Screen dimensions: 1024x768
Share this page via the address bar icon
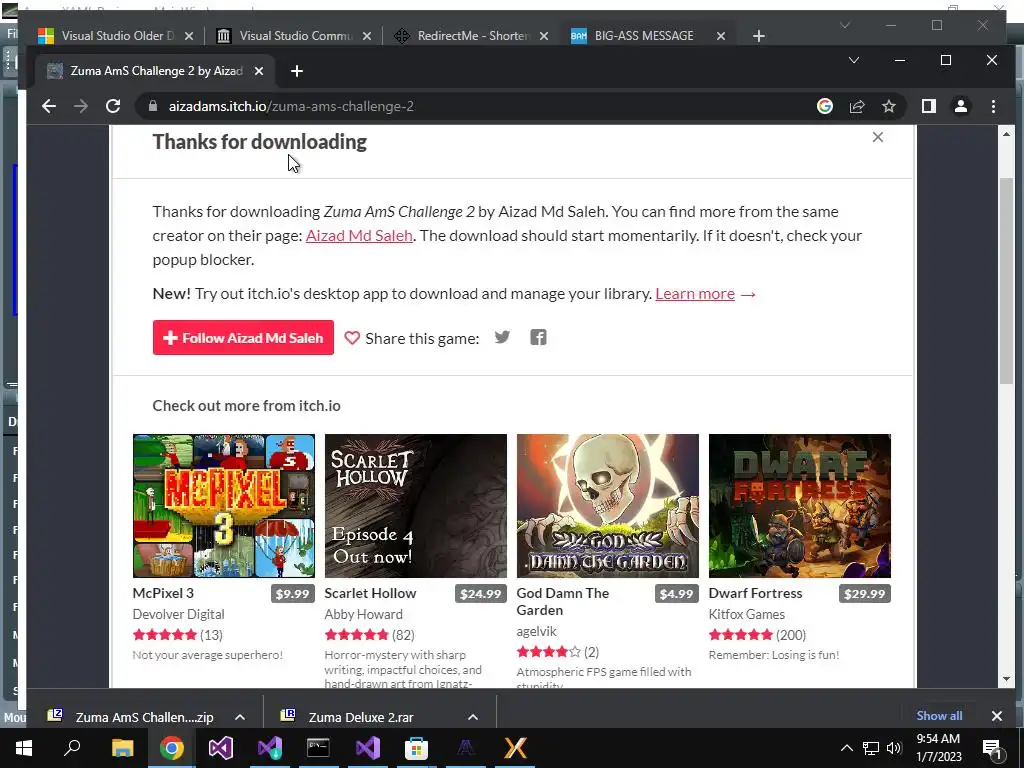click(857, 106)
